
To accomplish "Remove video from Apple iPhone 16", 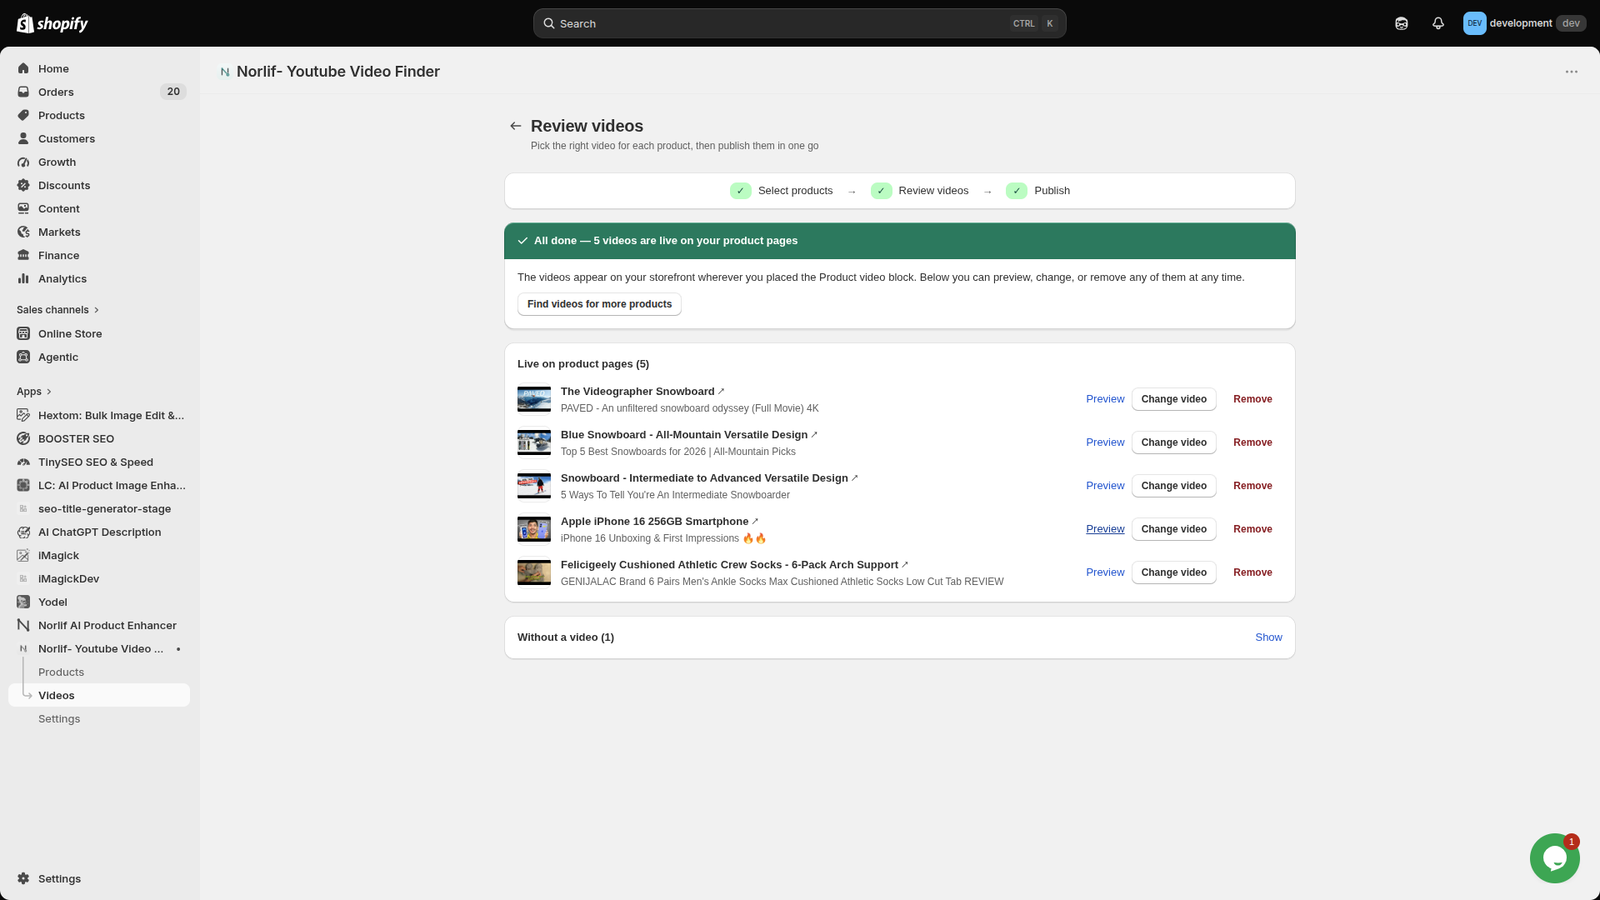I will [x=1252, y=529].
